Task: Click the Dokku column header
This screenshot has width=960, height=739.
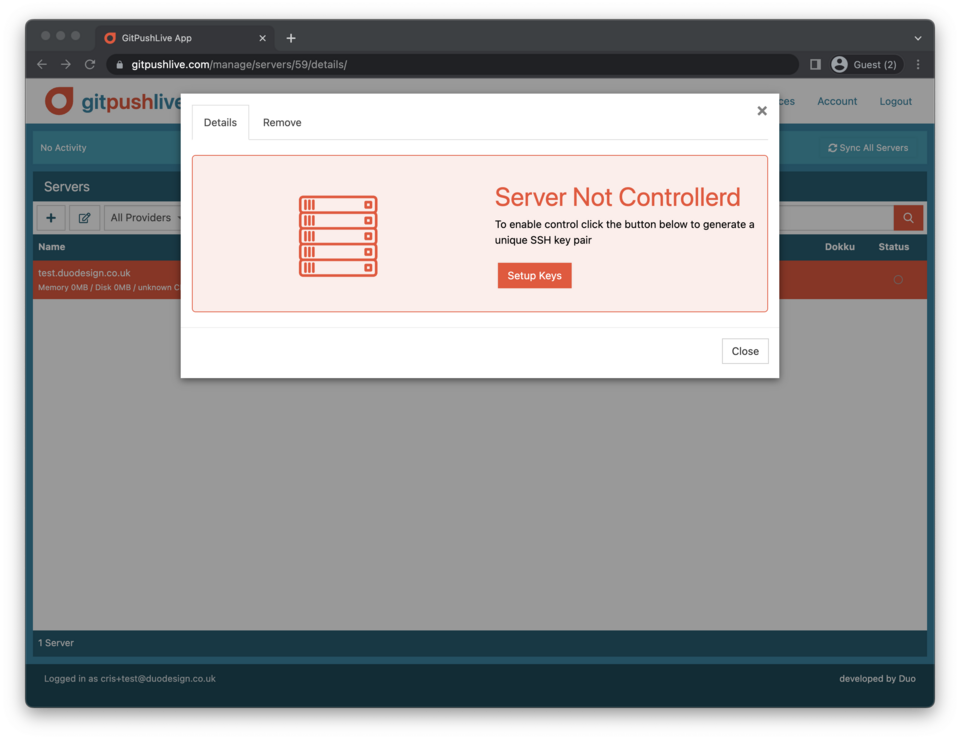Action: coord(839,247)
